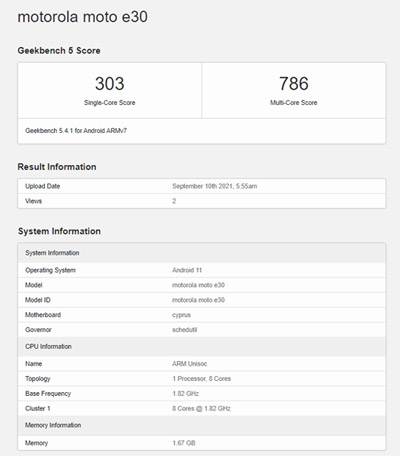
Task: Click the 'Multi-Core Score' label
Action: click(294, 103)
